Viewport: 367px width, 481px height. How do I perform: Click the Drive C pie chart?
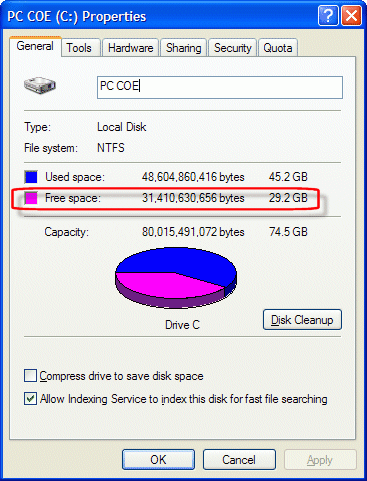(x=176, y=277)
